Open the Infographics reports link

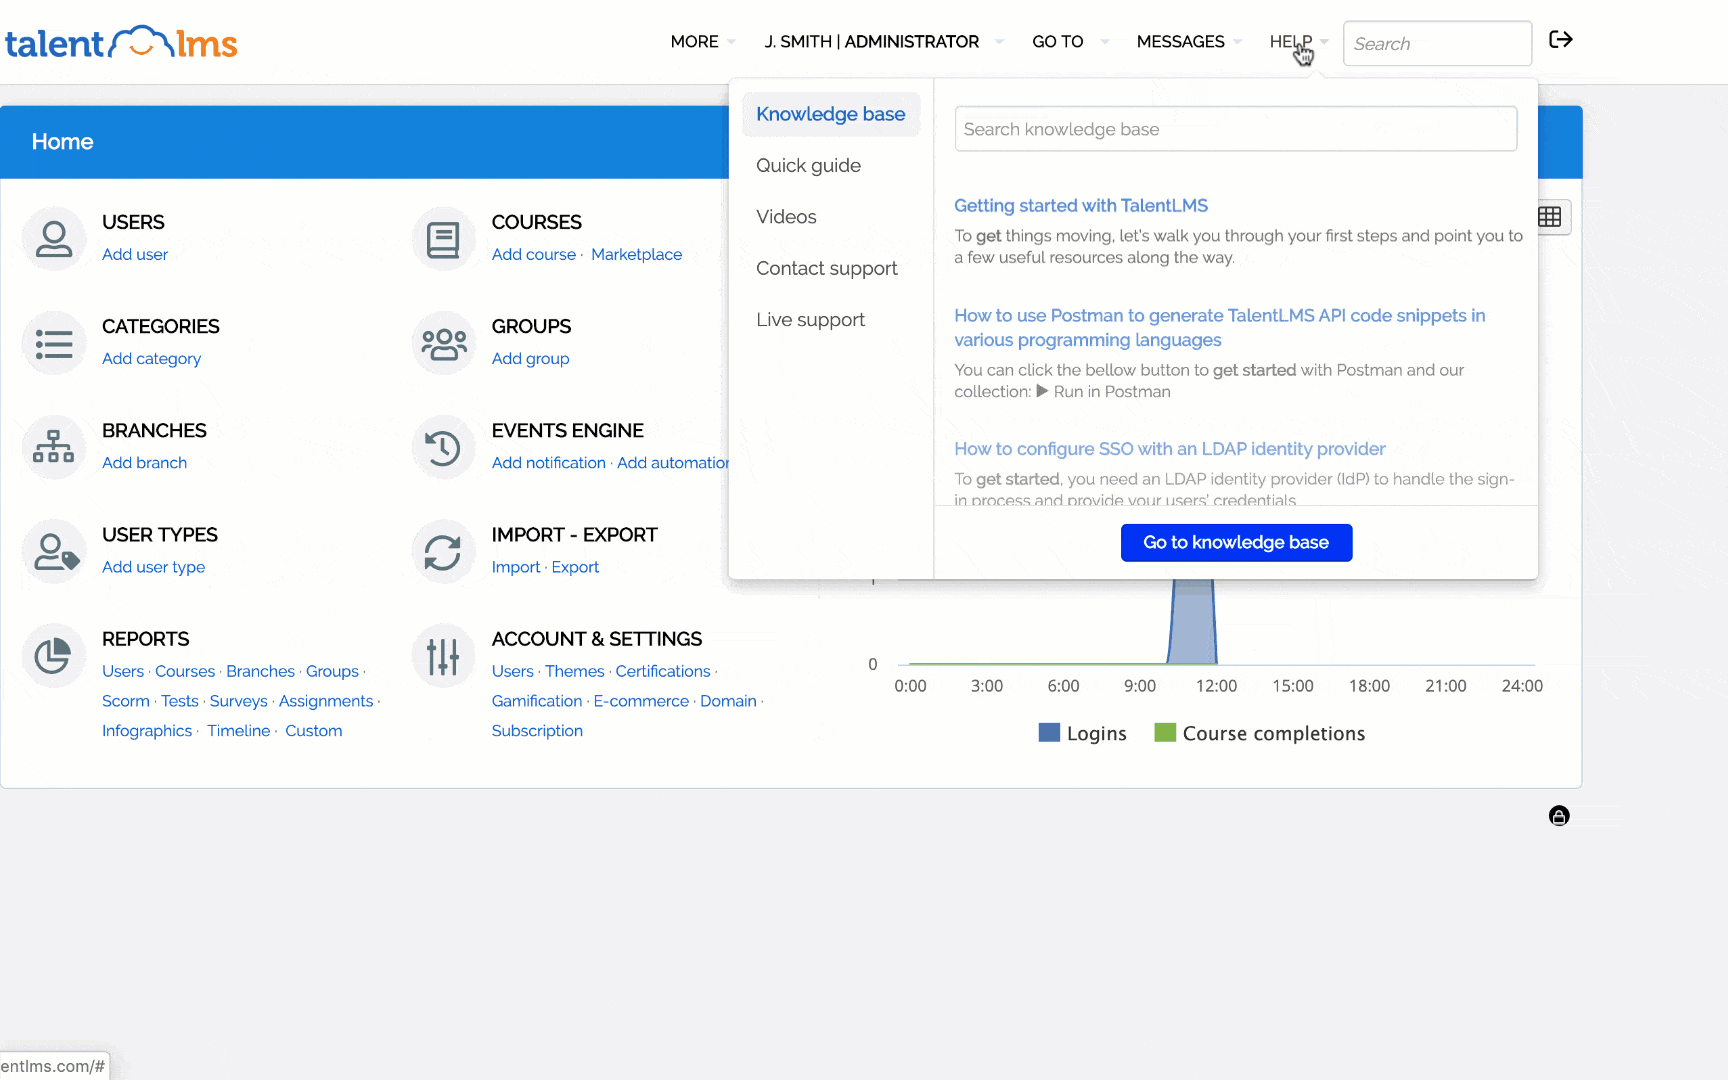[147, 732]
